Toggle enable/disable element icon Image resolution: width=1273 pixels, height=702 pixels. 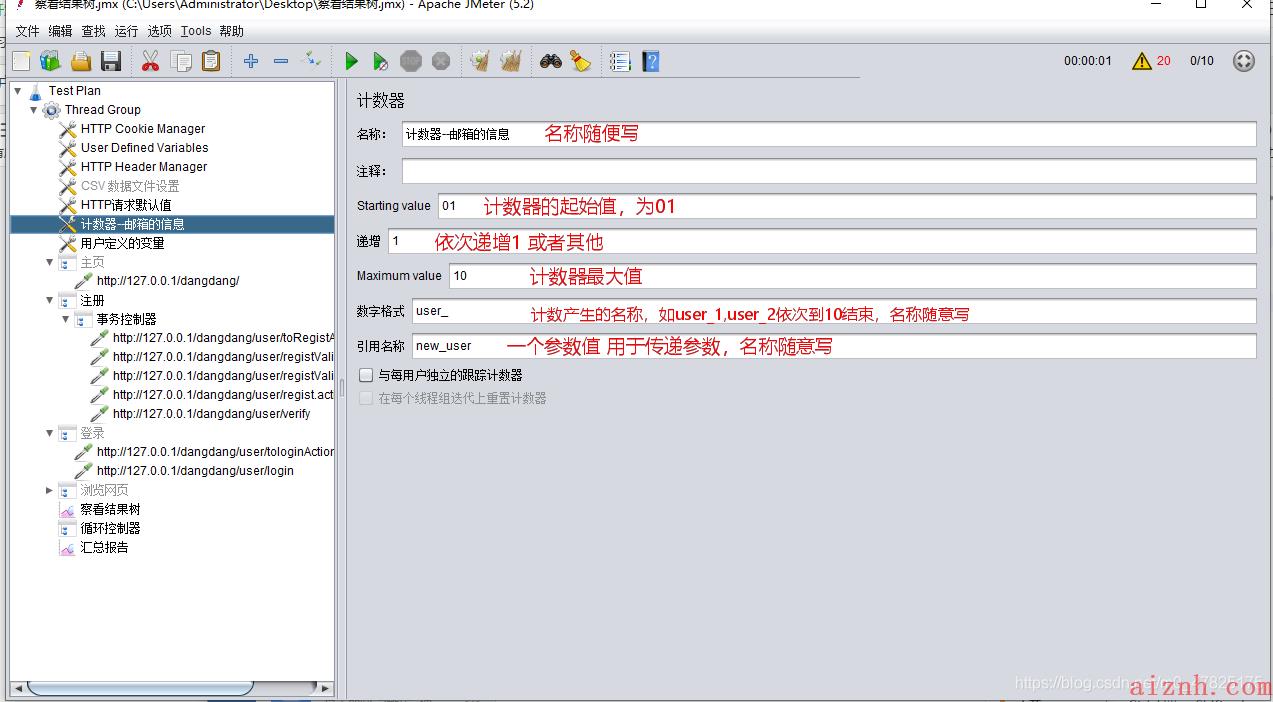point(311,61)
